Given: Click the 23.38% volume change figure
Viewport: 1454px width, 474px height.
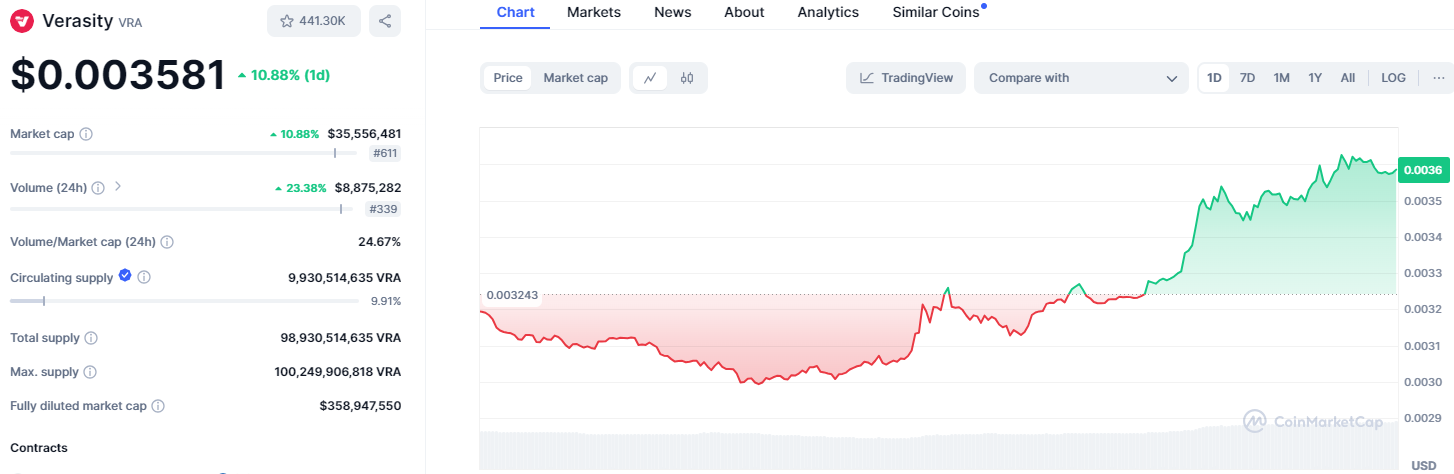Looking at the screenshot, I should [300, 188].
